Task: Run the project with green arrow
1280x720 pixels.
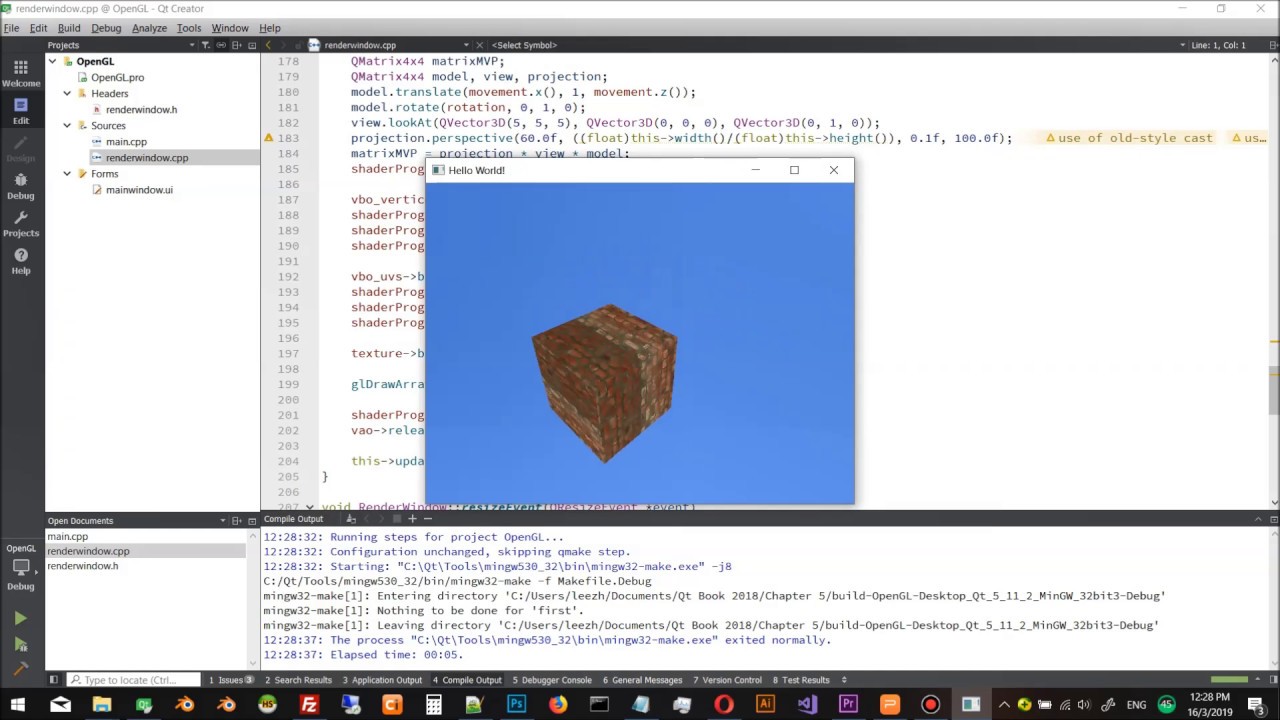Action: (21, 619)
